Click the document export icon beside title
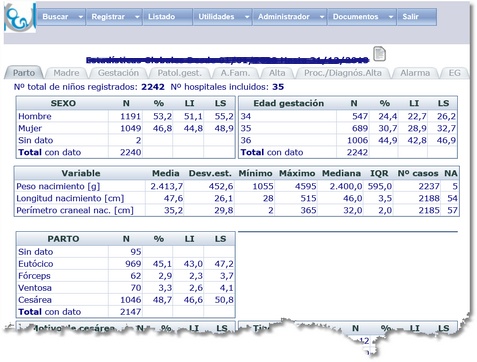Viewport: 477px width, 362px height. tap(379, 54)
